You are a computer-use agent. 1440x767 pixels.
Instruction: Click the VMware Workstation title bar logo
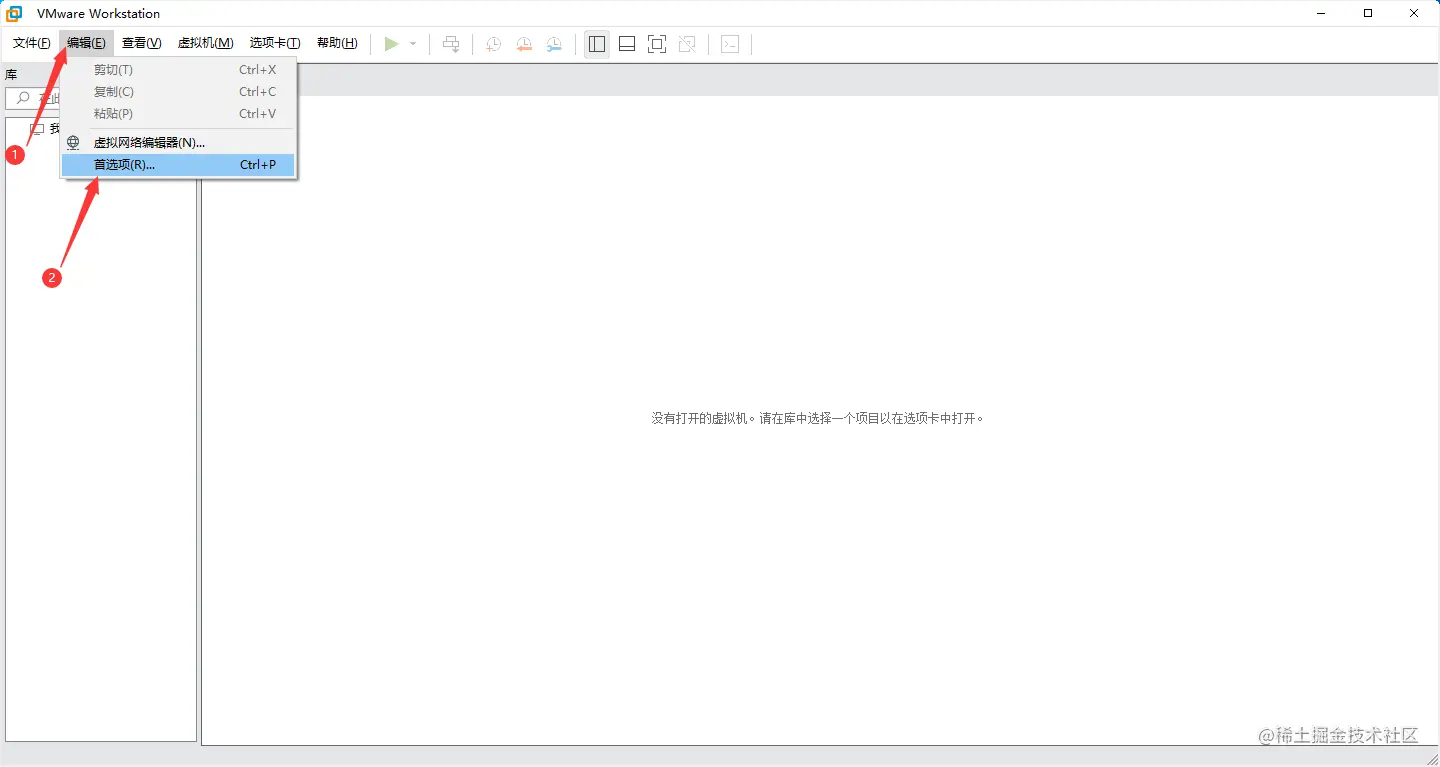coord(15,14)
